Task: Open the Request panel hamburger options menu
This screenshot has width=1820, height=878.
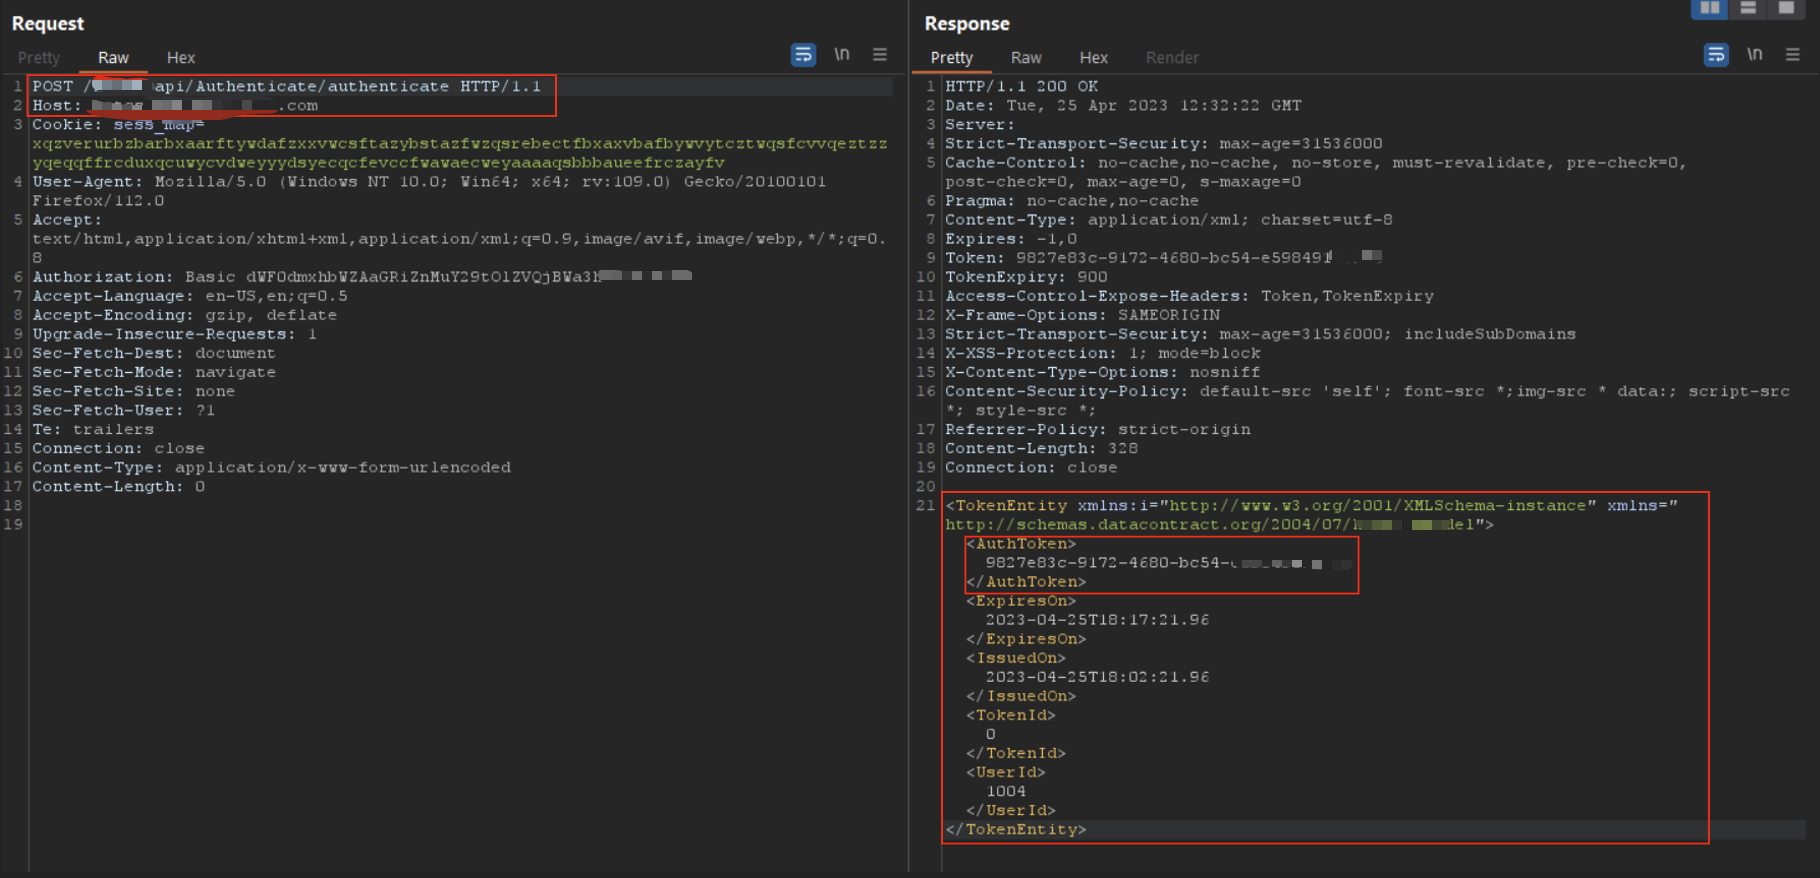Action: 880,55
